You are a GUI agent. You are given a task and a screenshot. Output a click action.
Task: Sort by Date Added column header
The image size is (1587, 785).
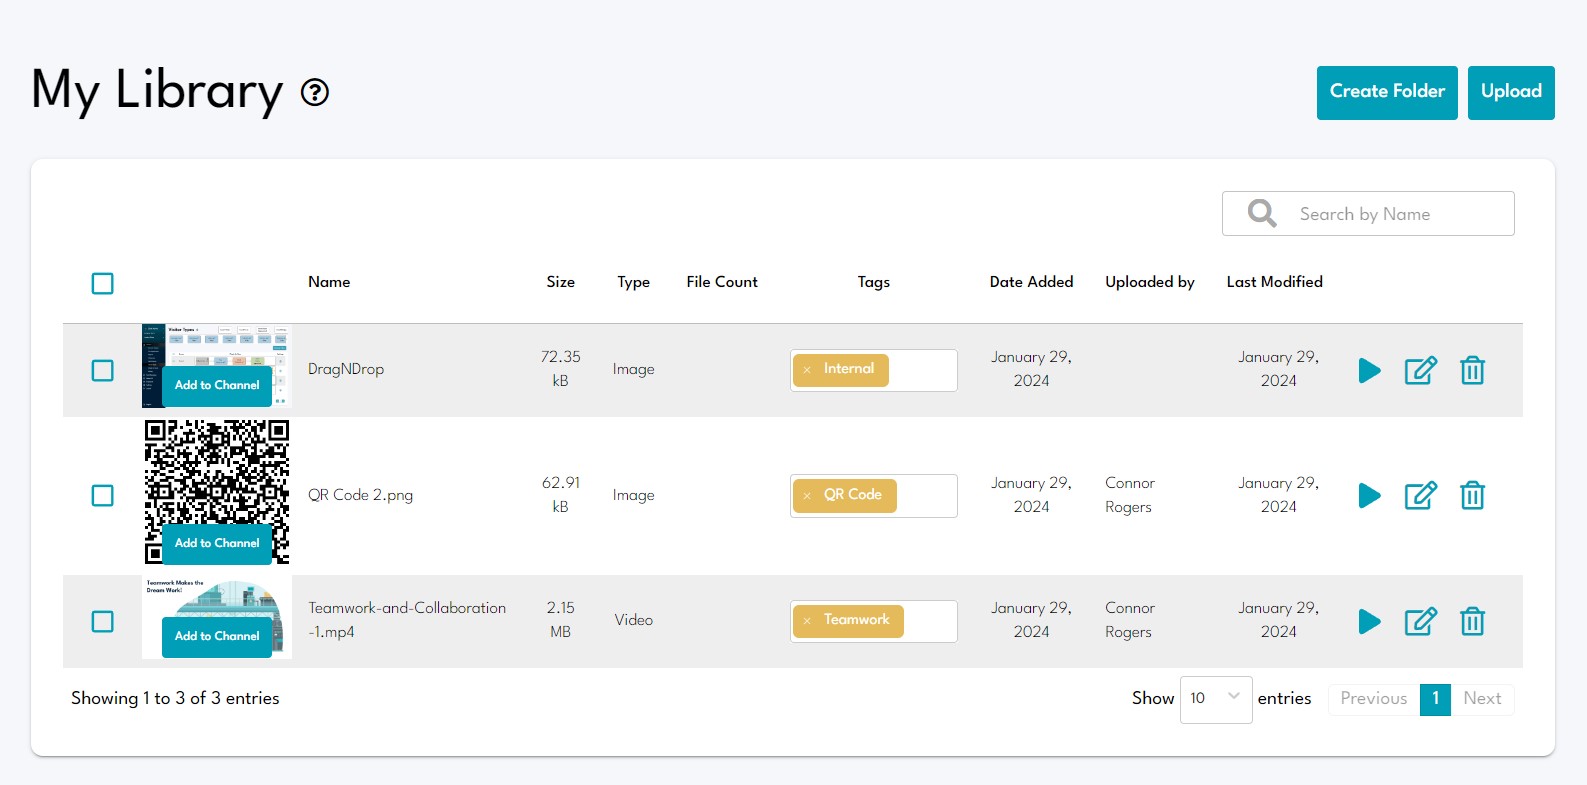pos(1031,282)
